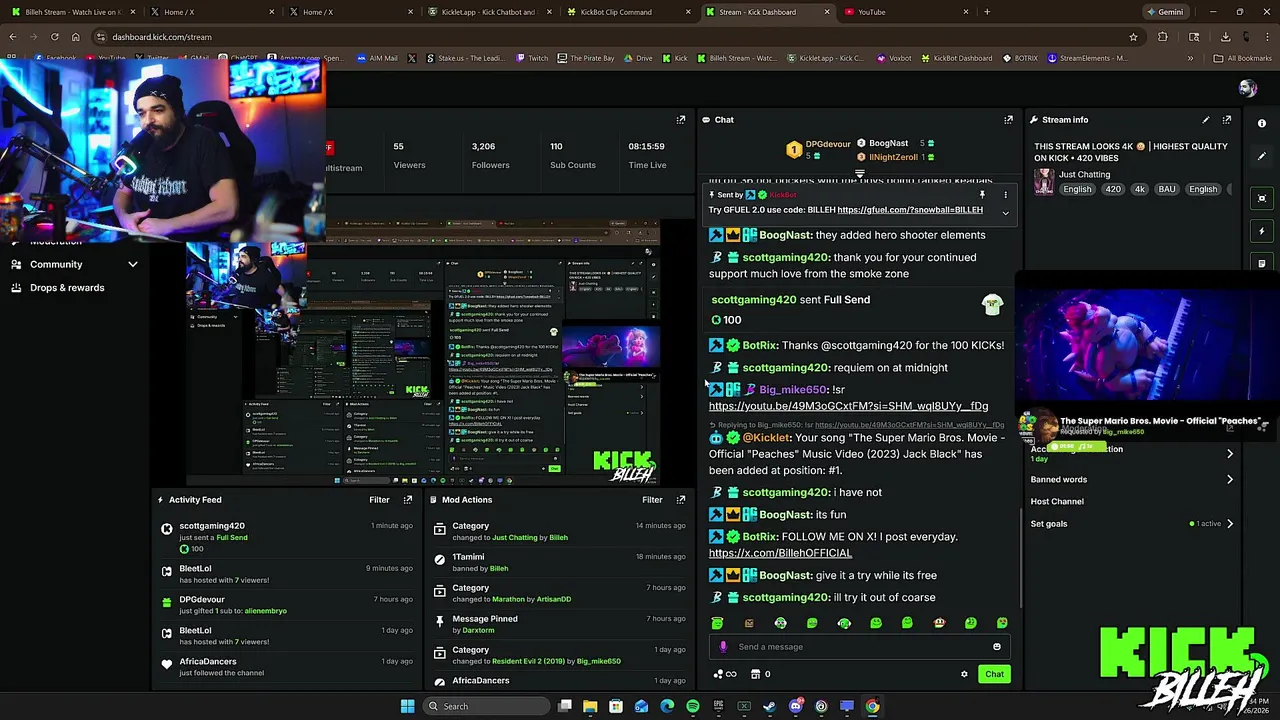The height and width of the screenshot is (720, 1280).
Task: Select the 'BAU' stream tag
Action: pos(1166,189)
